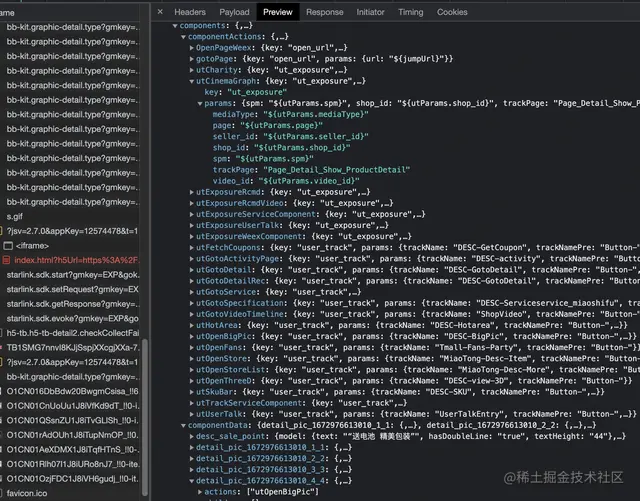Viewport: 640px width, 501px height.
Task: Expand the utCharity entry
Action: (x=191, y=70)
